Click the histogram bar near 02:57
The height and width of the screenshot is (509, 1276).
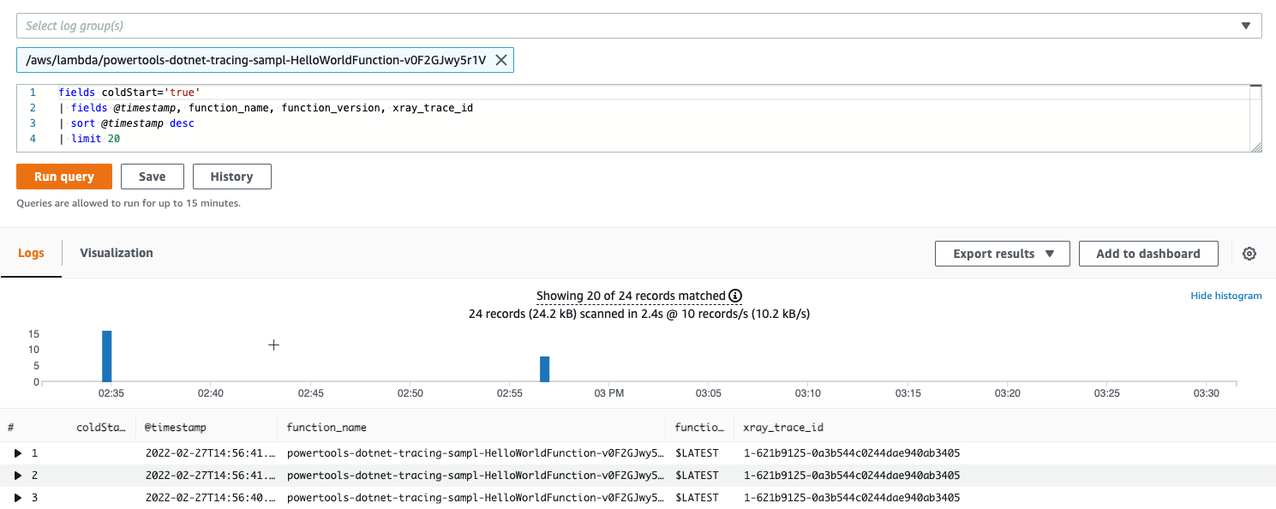[545, 369]
